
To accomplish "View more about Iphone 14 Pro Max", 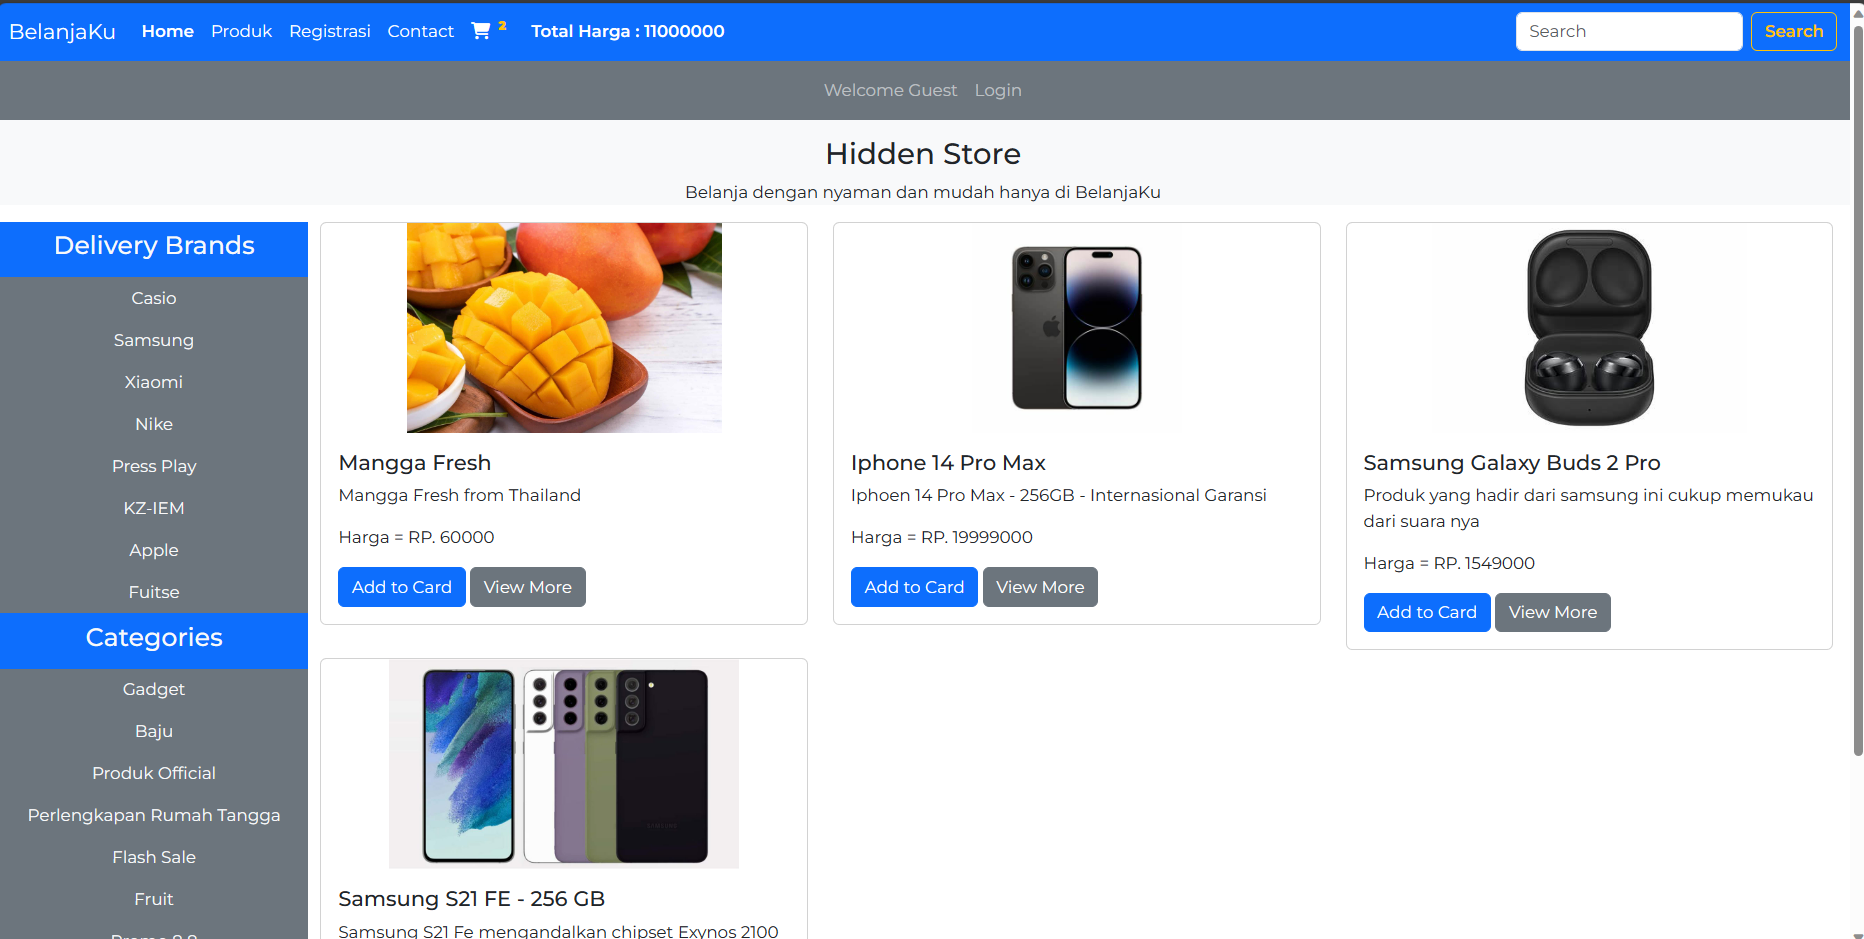I will (x=1040, y=587).
